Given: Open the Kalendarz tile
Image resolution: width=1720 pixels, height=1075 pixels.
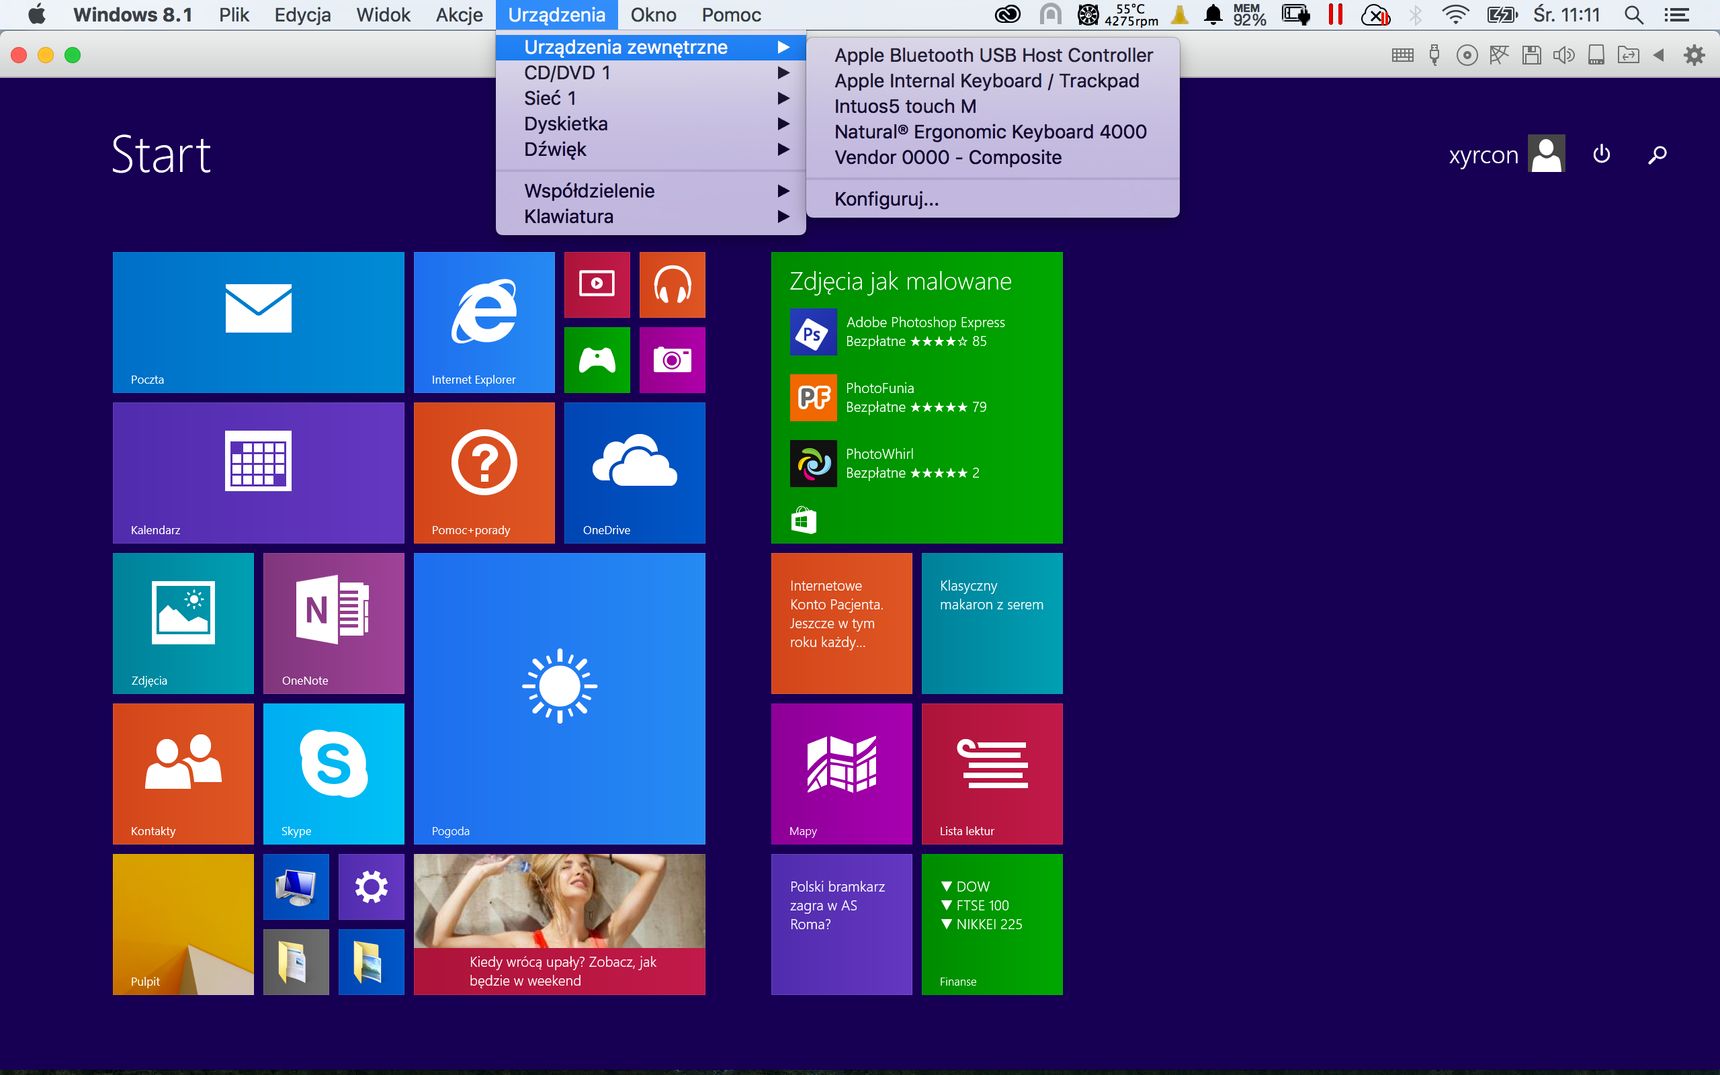Looking at the screenshot, I should 258,473.
